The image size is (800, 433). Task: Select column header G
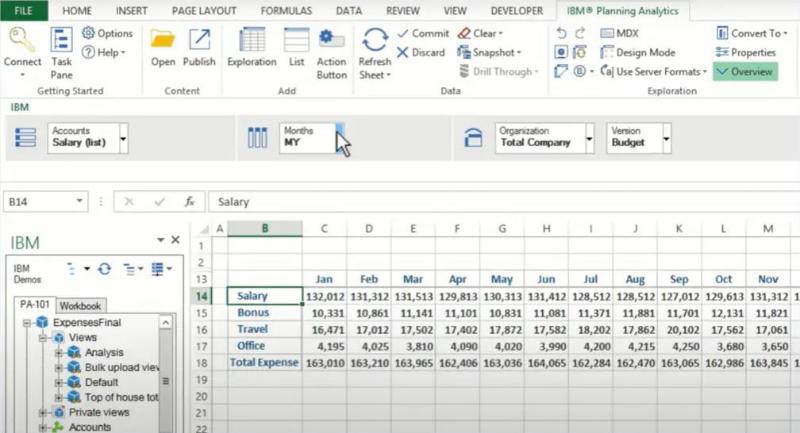(x=502, y=229)
